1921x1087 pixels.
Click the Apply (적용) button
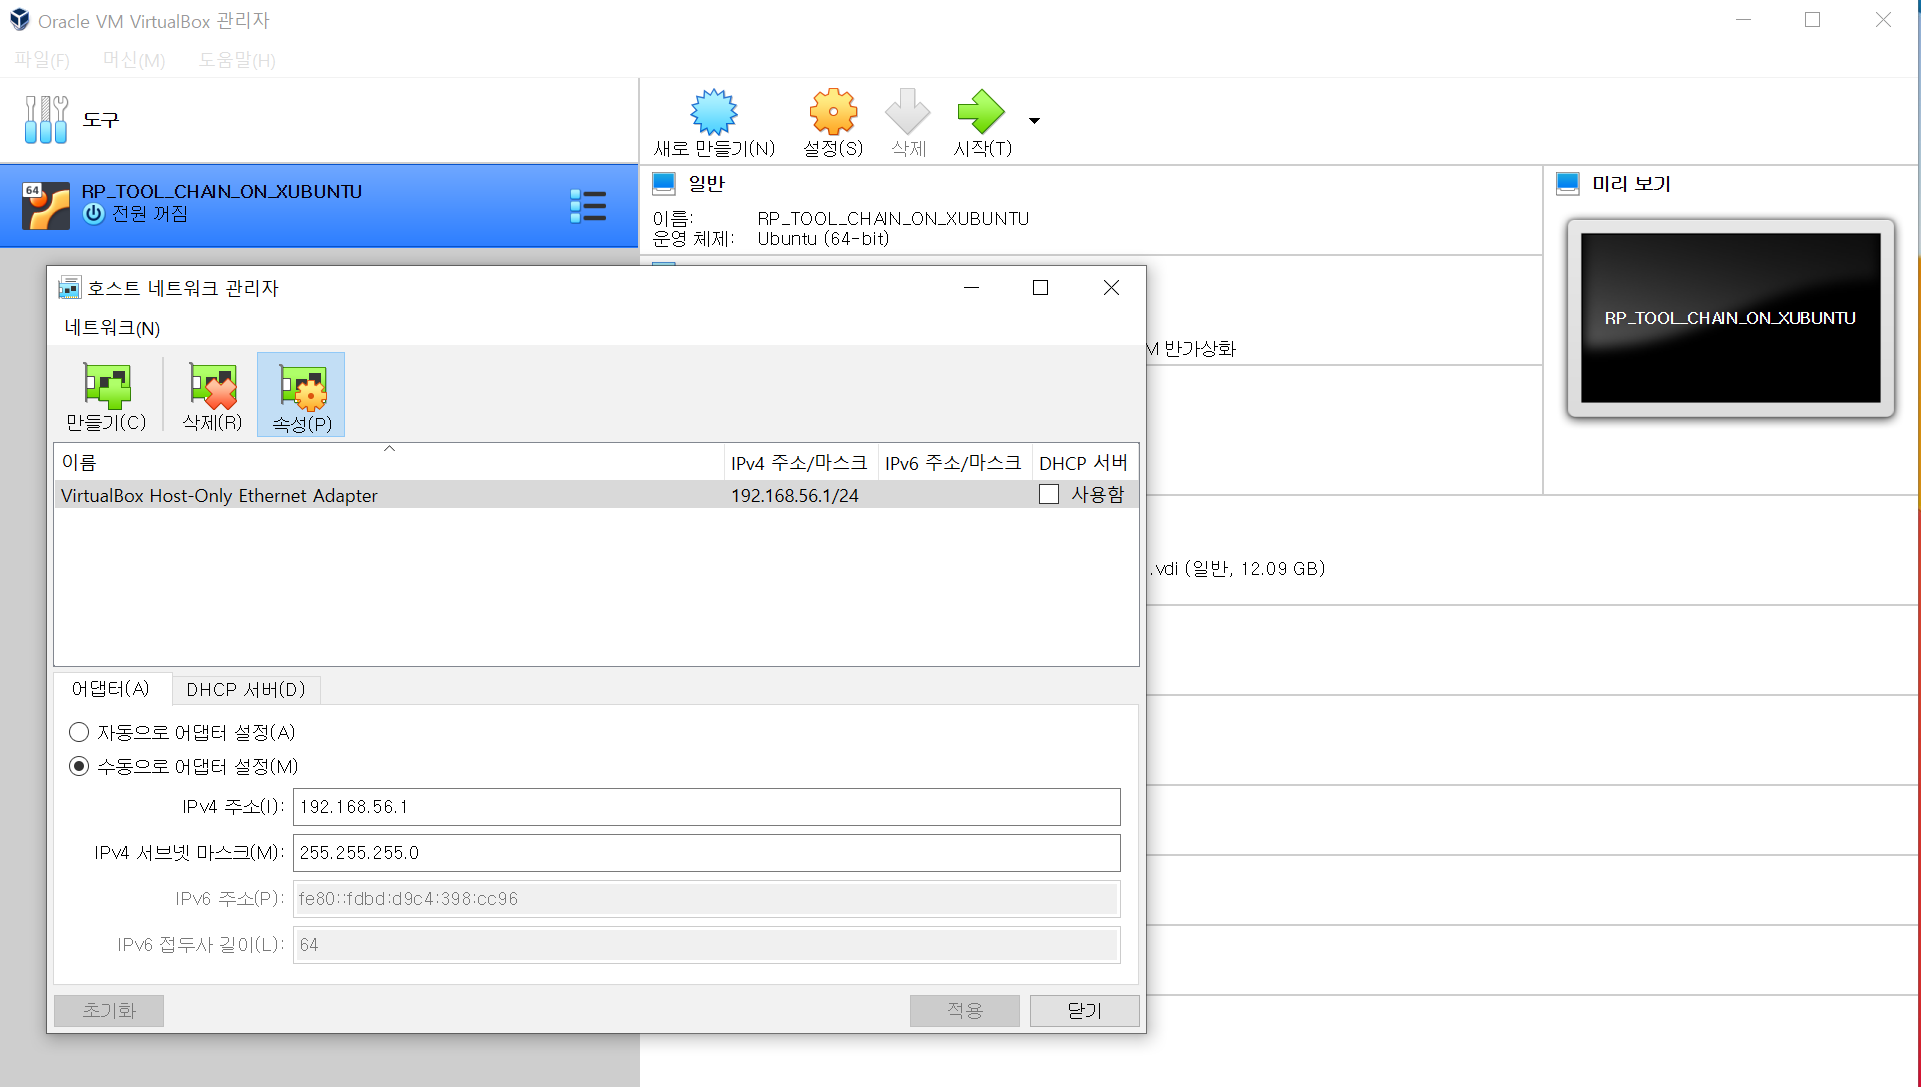click(965, 1010)
